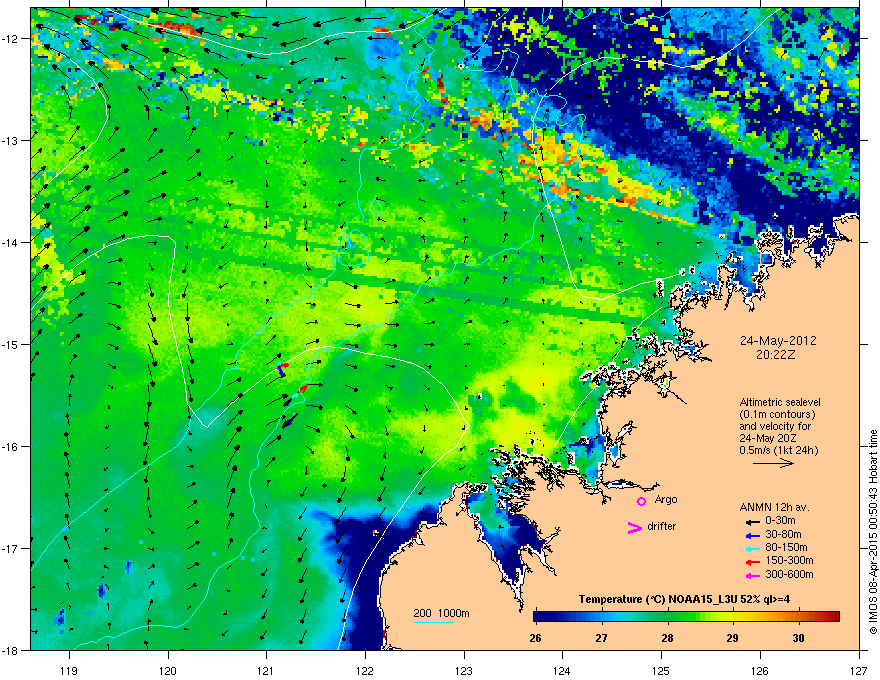
Task: Click the 0.5m/s (1kt 24h) text
Action: (779, 450)
